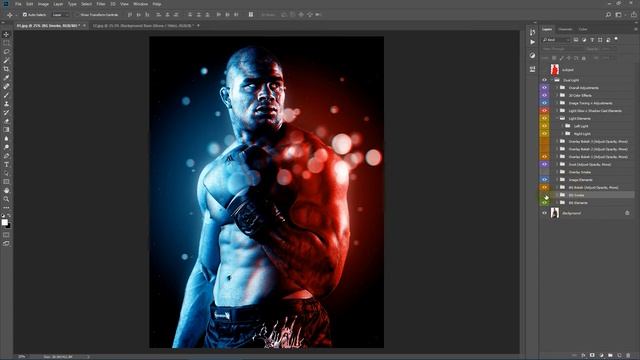Screen dimensions: 640x360
Task: Toggle Quick Mask mode icon
Action: [6, 235]
